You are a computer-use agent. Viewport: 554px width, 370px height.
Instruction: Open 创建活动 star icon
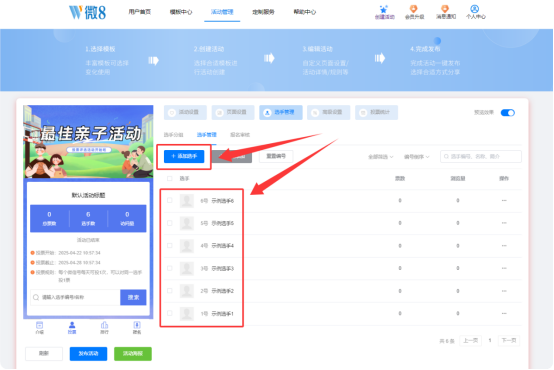pos(383,9)
